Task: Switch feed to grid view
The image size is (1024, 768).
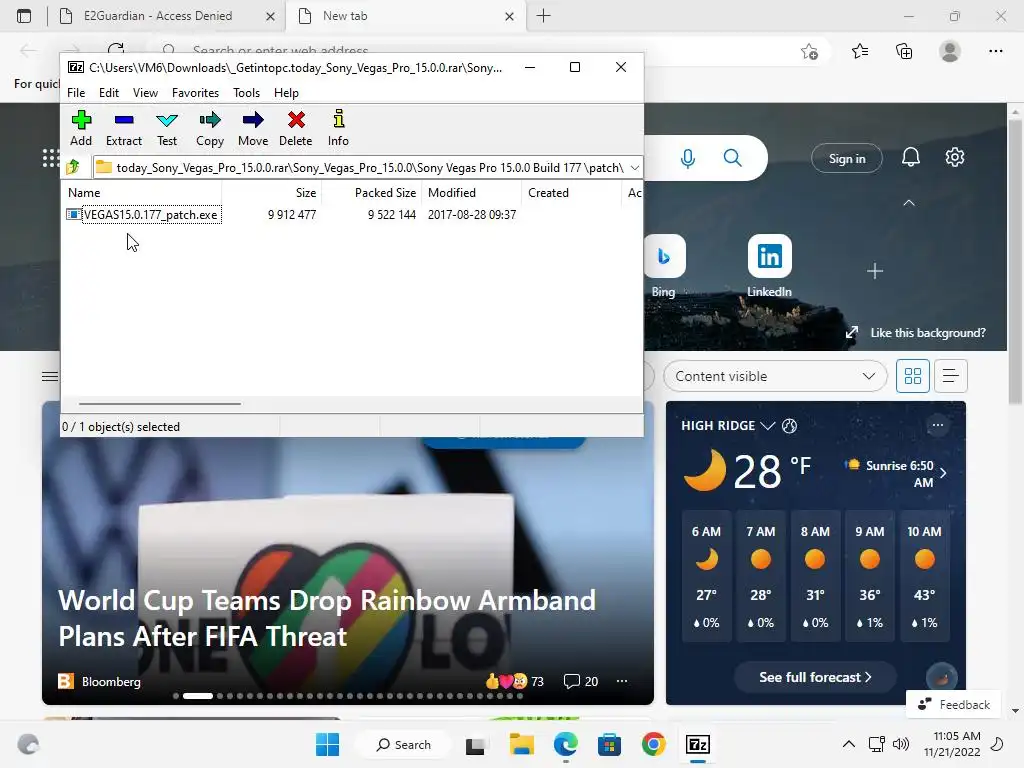Action: tap(912, 376)
